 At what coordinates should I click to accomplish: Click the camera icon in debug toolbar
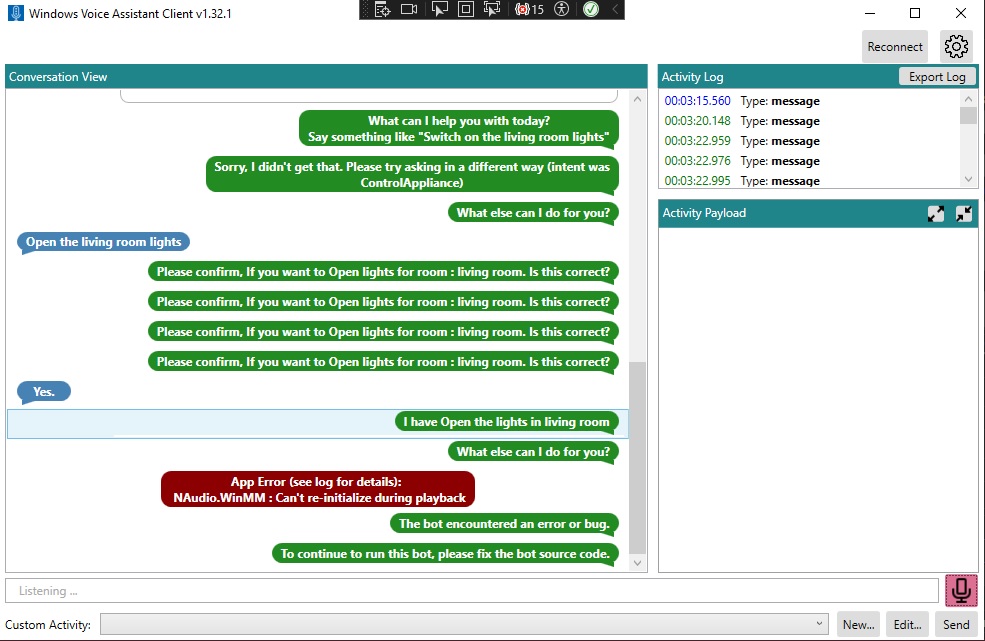[x=409, y=9]
